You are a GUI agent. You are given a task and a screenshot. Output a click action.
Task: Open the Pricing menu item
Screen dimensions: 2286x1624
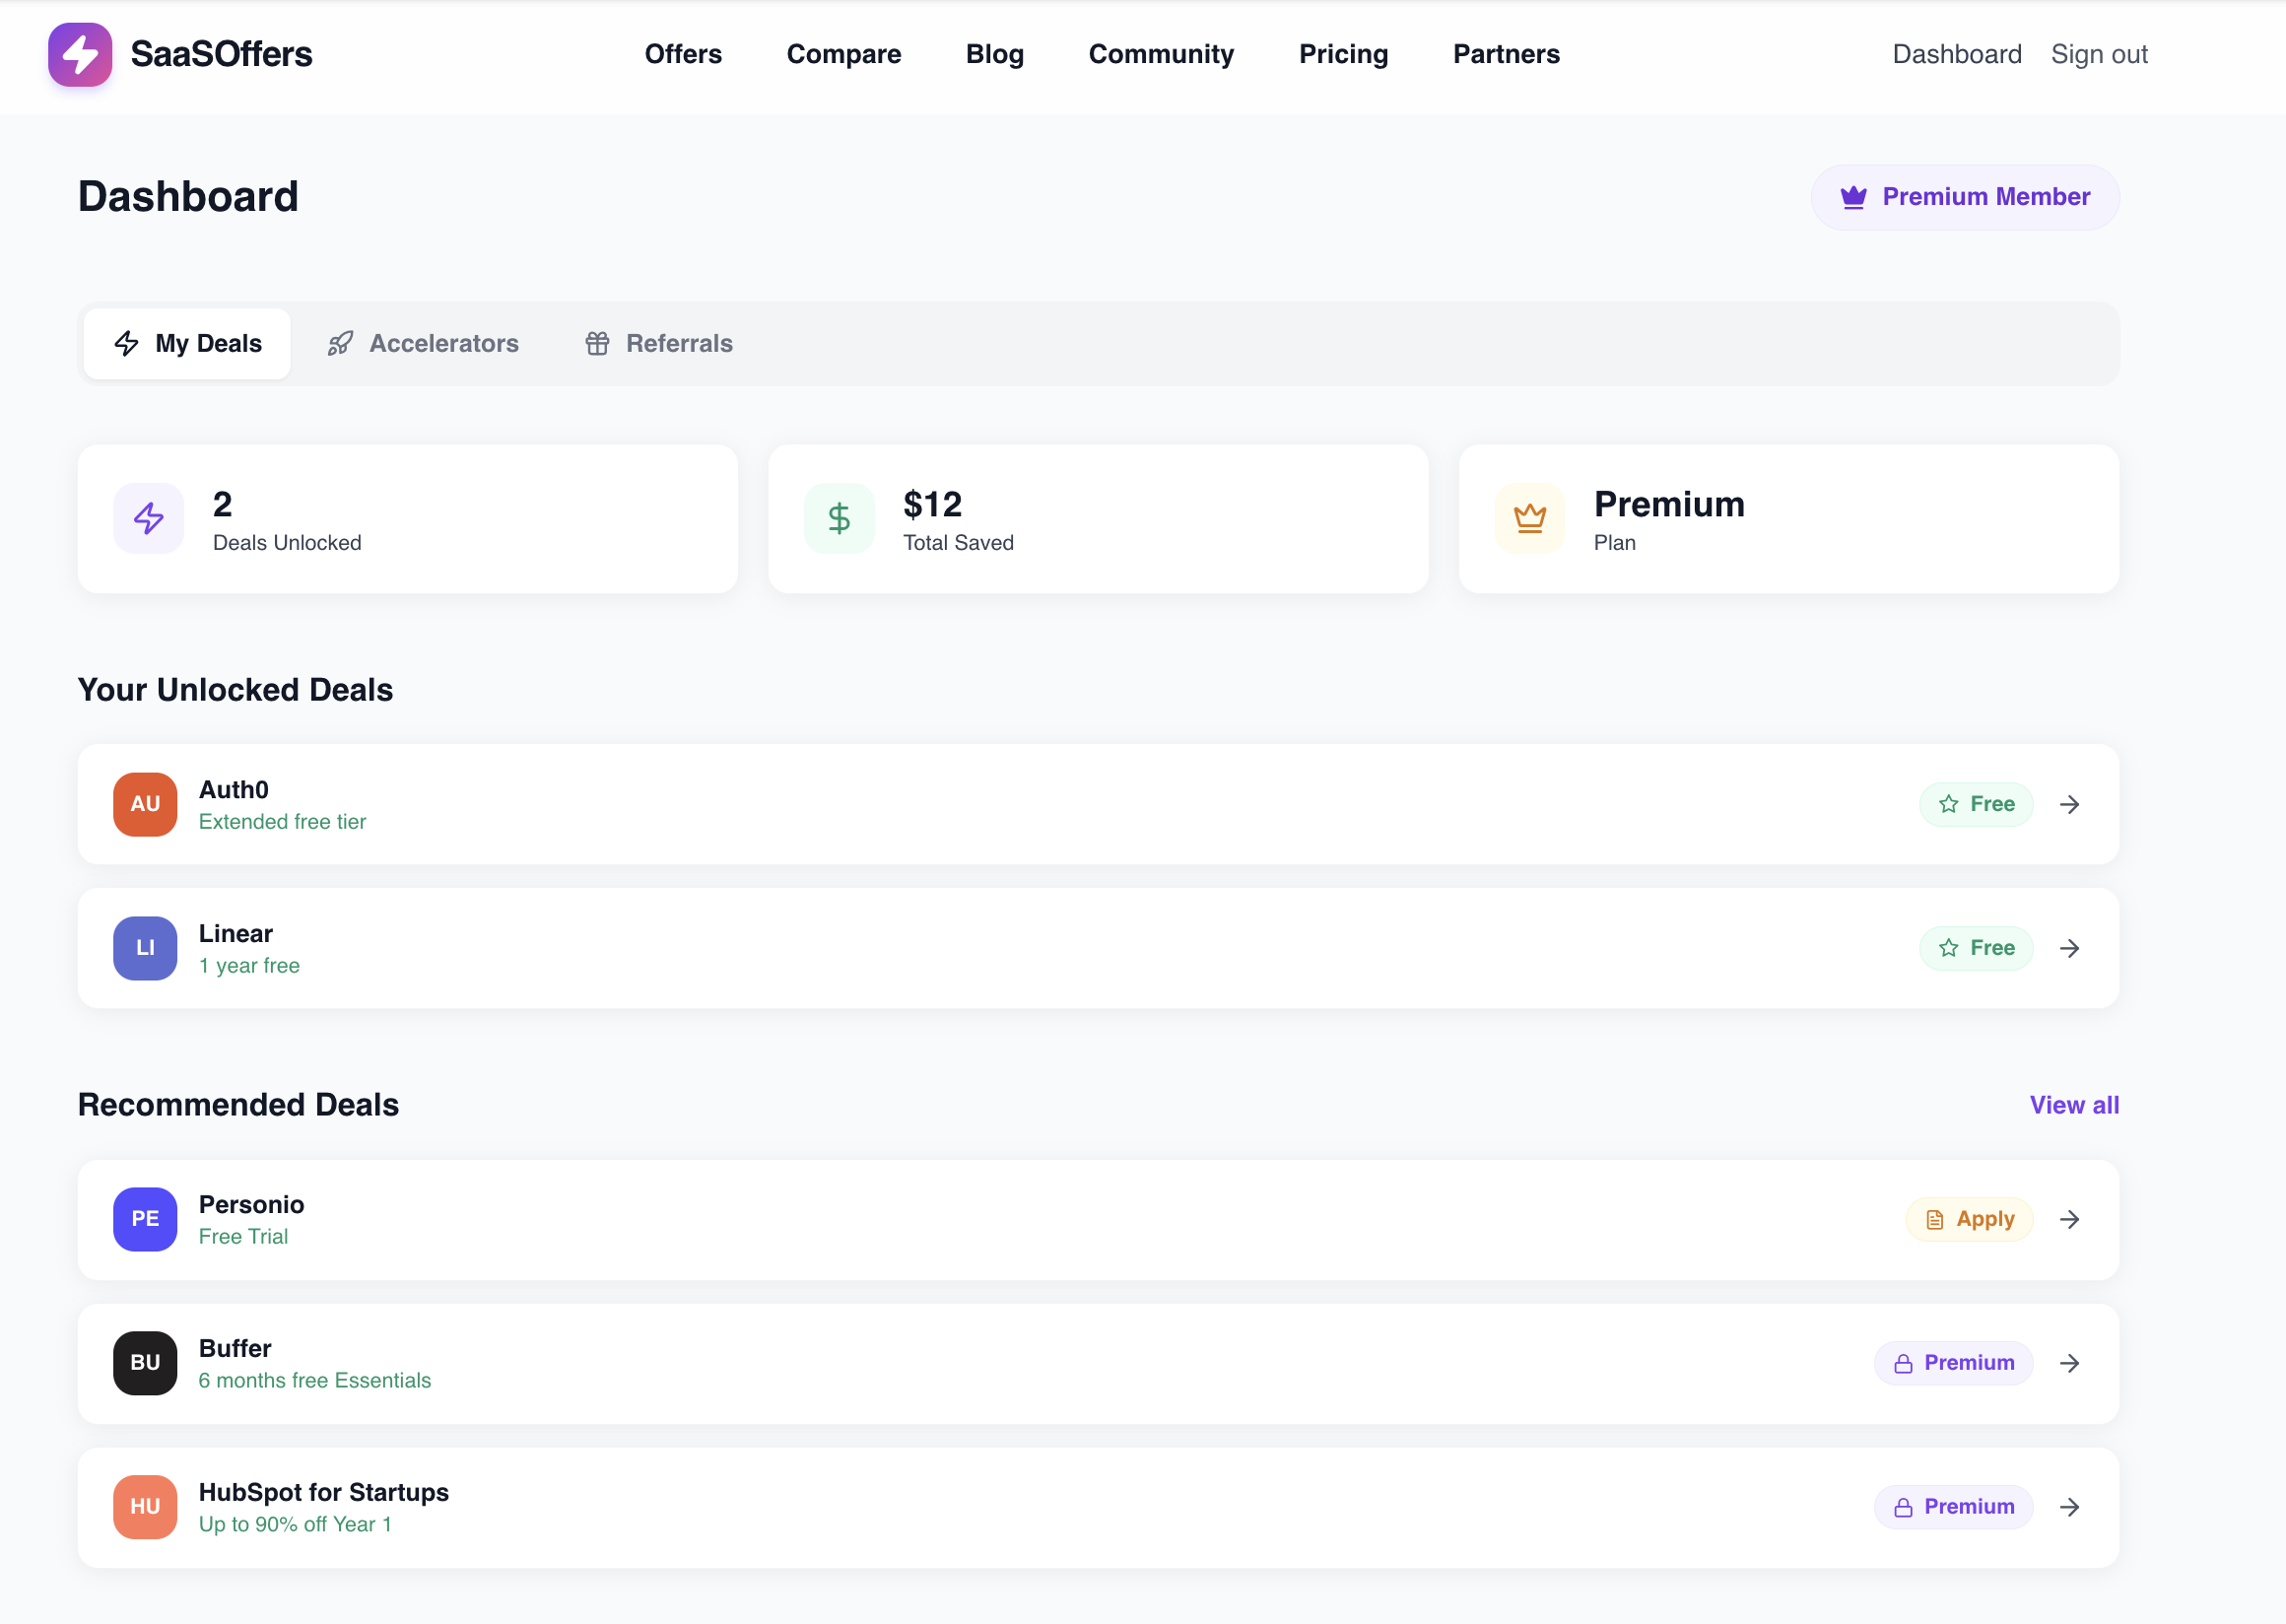click(x=1343, y=54)
